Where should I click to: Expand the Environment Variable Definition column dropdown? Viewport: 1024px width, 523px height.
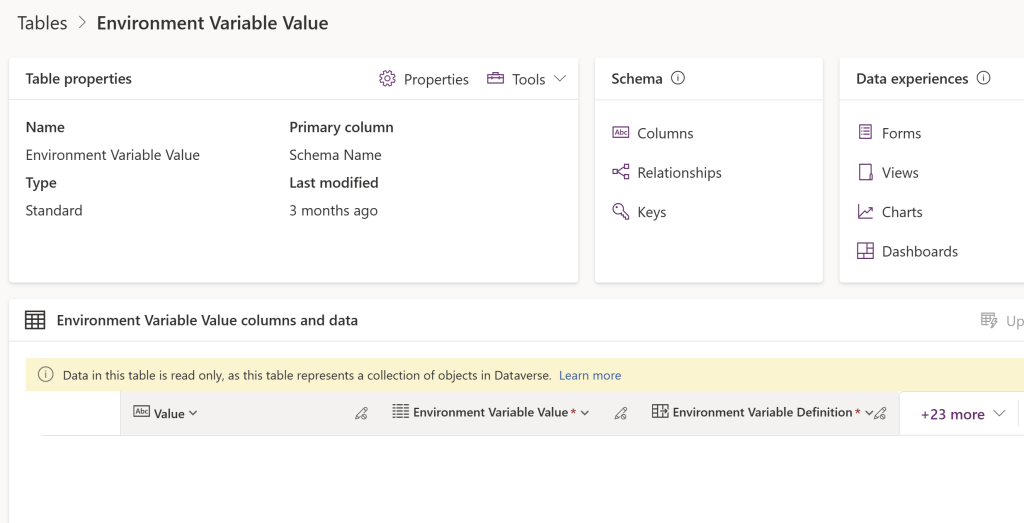coord(868,413)
